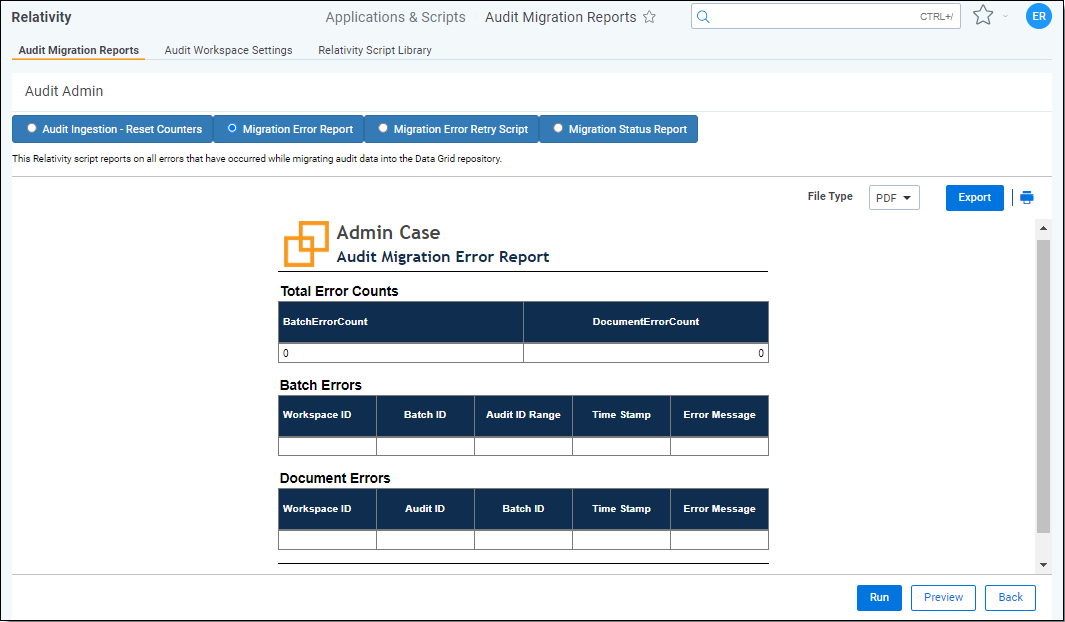Click the Admin Case orange logo
Image resolution: width=1065 pixels, height=622 pixels.
coord(305,244)
